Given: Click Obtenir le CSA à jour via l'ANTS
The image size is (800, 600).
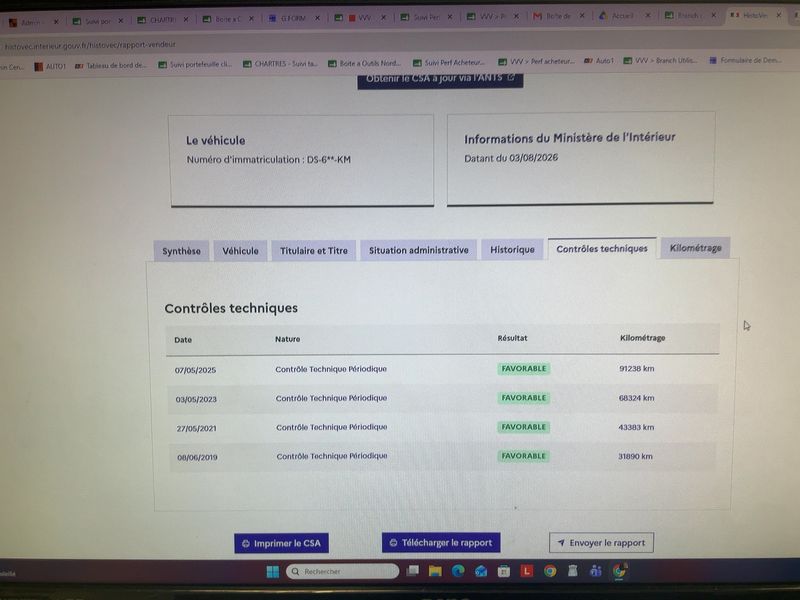Looking at the screenshot, I should (x=440, y=79).
